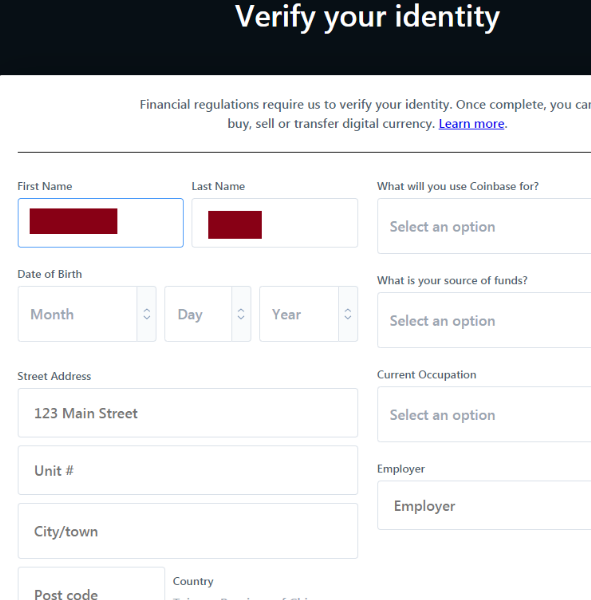Click the Year dropdown arrows icon
The image size is (591, 600).
click(348, 314)
